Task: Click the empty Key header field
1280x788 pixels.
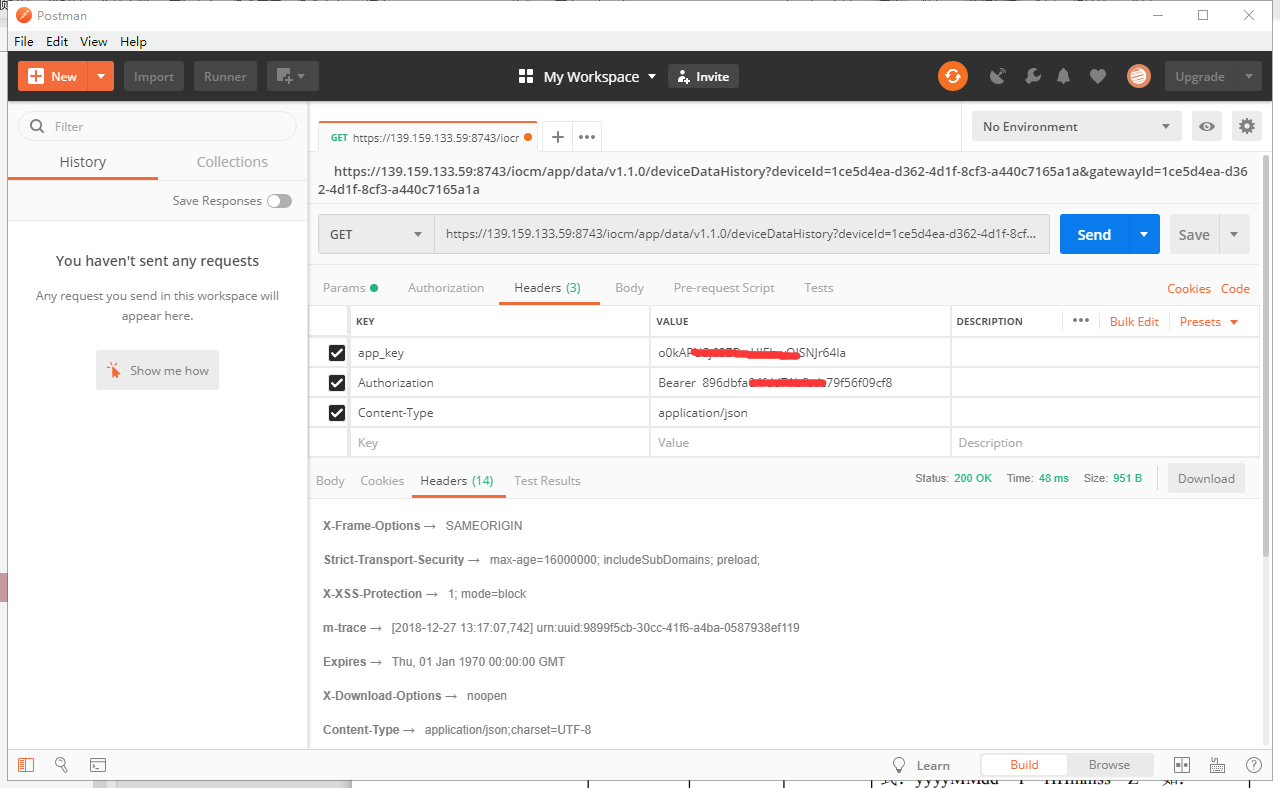Action: [x=499, y=442]
